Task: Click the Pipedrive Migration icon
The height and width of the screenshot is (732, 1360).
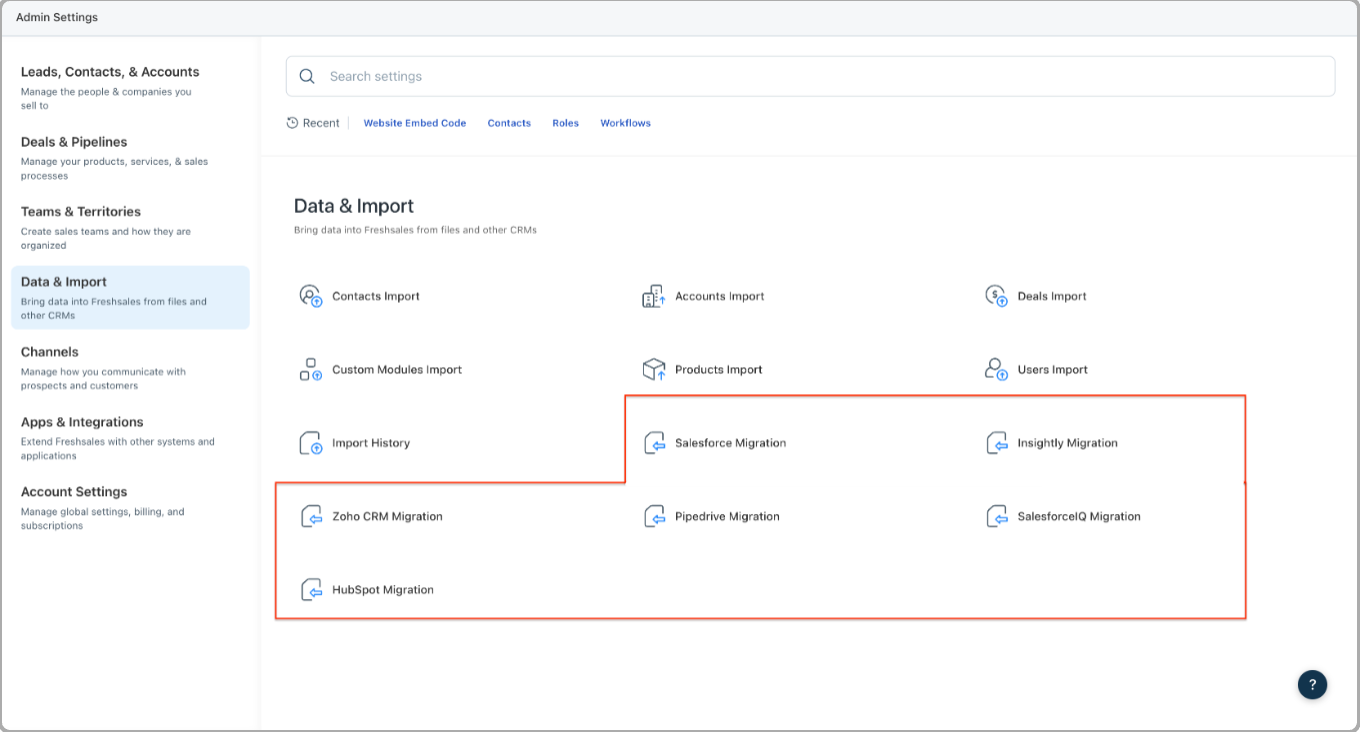Action: 653,516
